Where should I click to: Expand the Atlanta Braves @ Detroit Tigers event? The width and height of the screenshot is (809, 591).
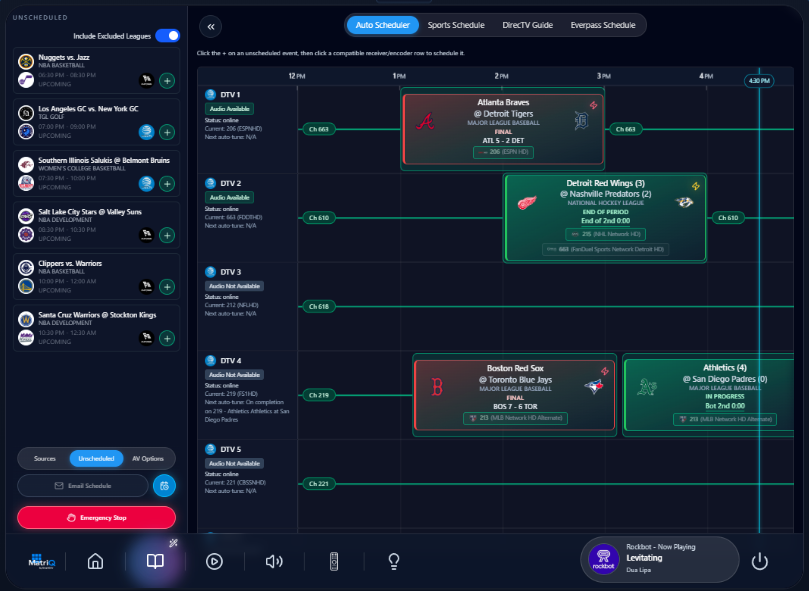click(502, 130)
